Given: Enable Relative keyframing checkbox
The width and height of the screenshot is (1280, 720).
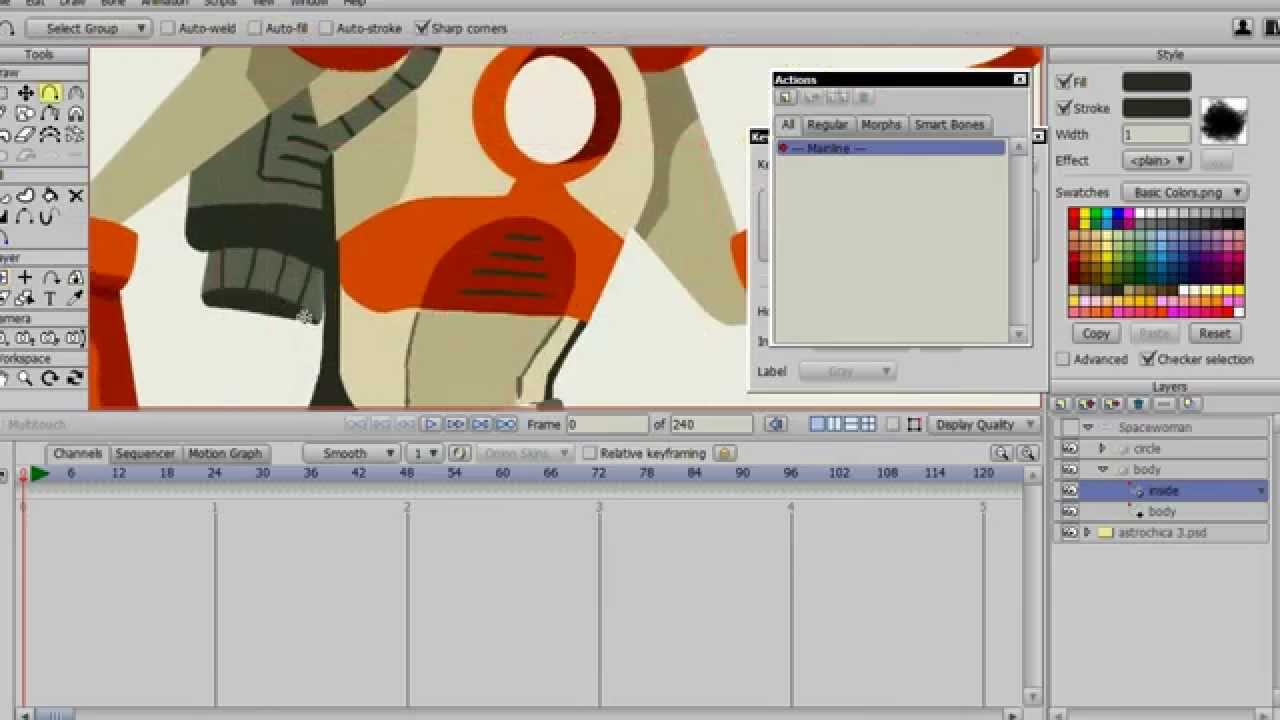Looking at the screenshot, I should tap(590, 453).
